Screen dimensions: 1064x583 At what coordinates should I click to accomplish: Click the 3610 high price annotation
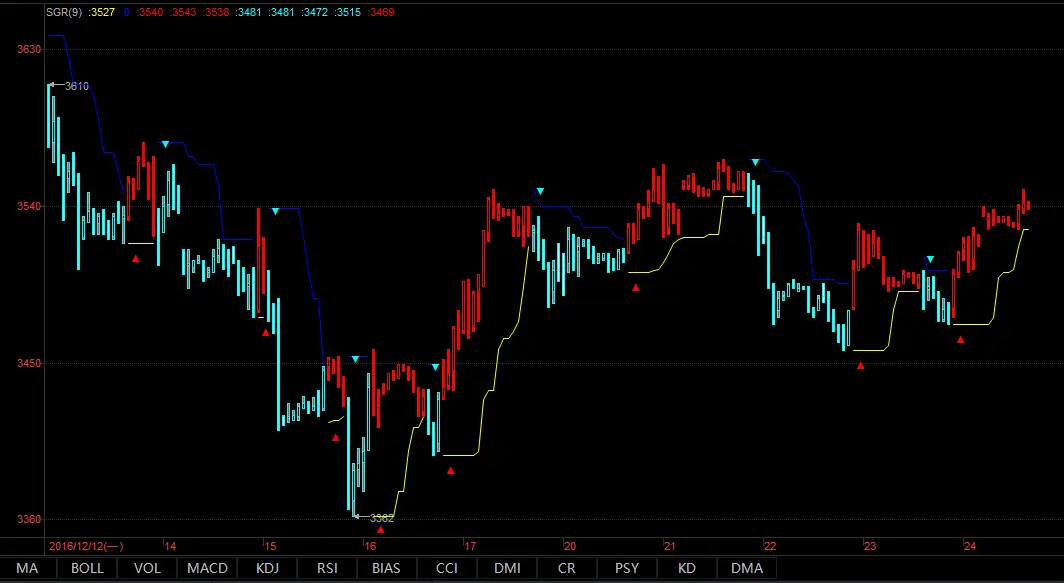[x=76, y=86]
